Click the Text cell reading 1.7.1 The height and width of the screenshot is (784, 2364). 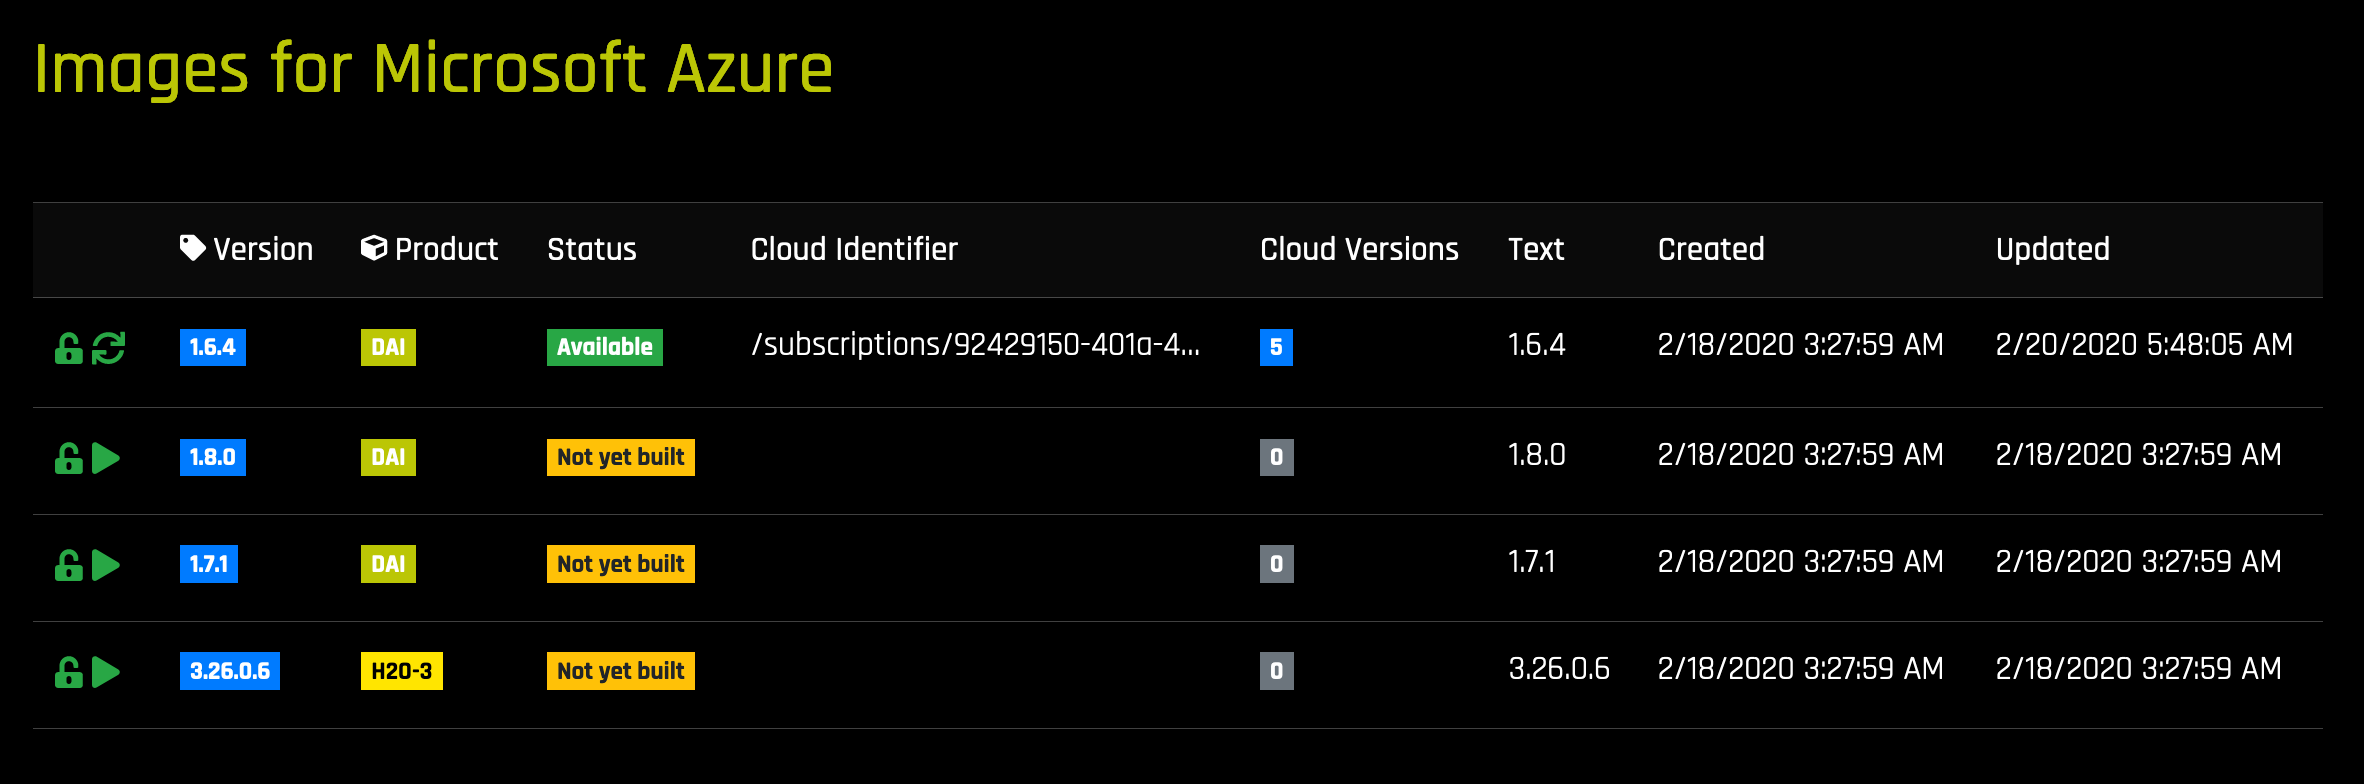point(1532,562)
